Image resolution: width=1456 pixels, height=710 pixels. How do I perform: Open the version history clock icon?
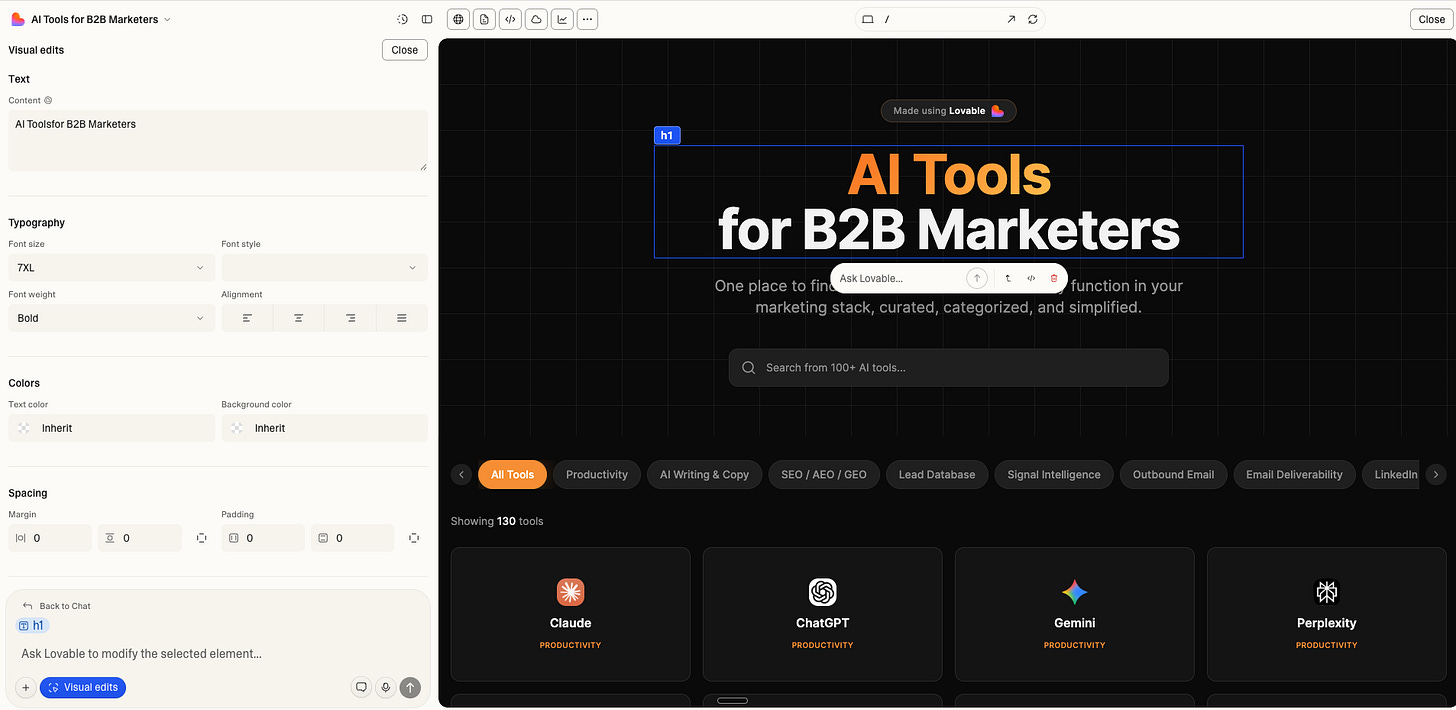(402, 19)
